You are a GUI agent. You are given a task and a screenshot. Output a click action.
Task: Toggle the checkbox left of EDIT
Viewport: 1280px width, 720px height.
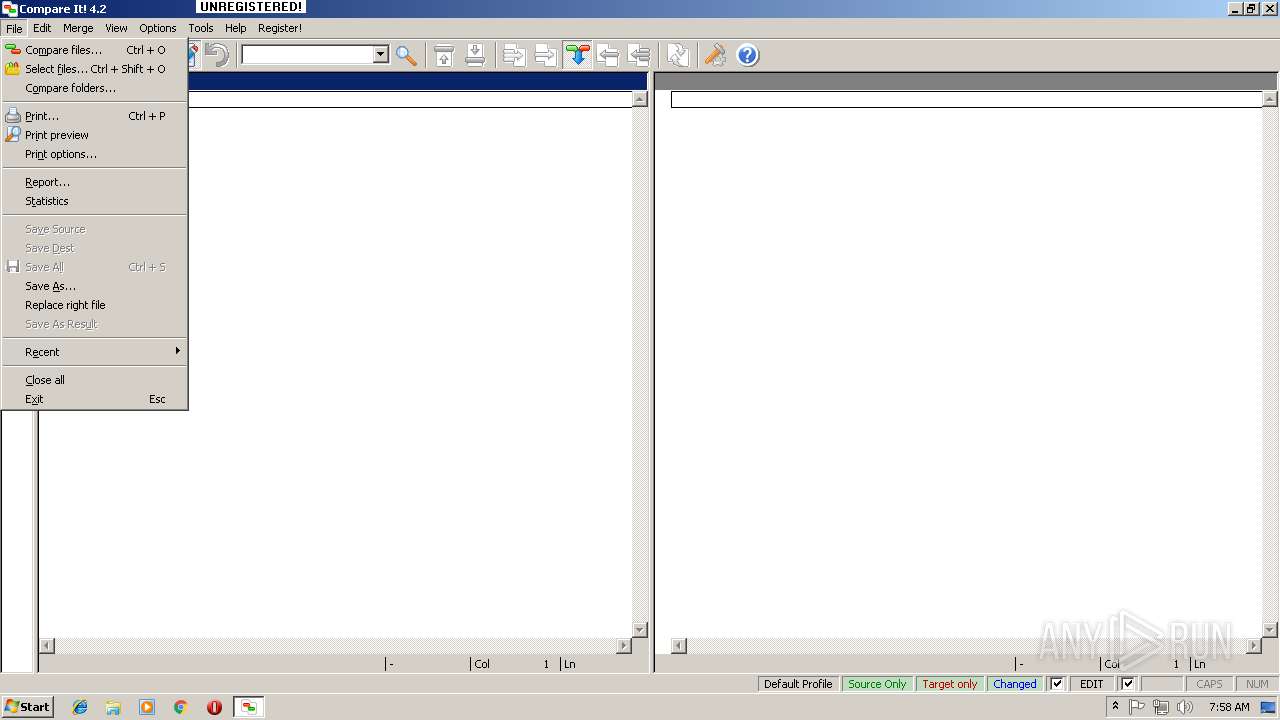(1057, 684)
